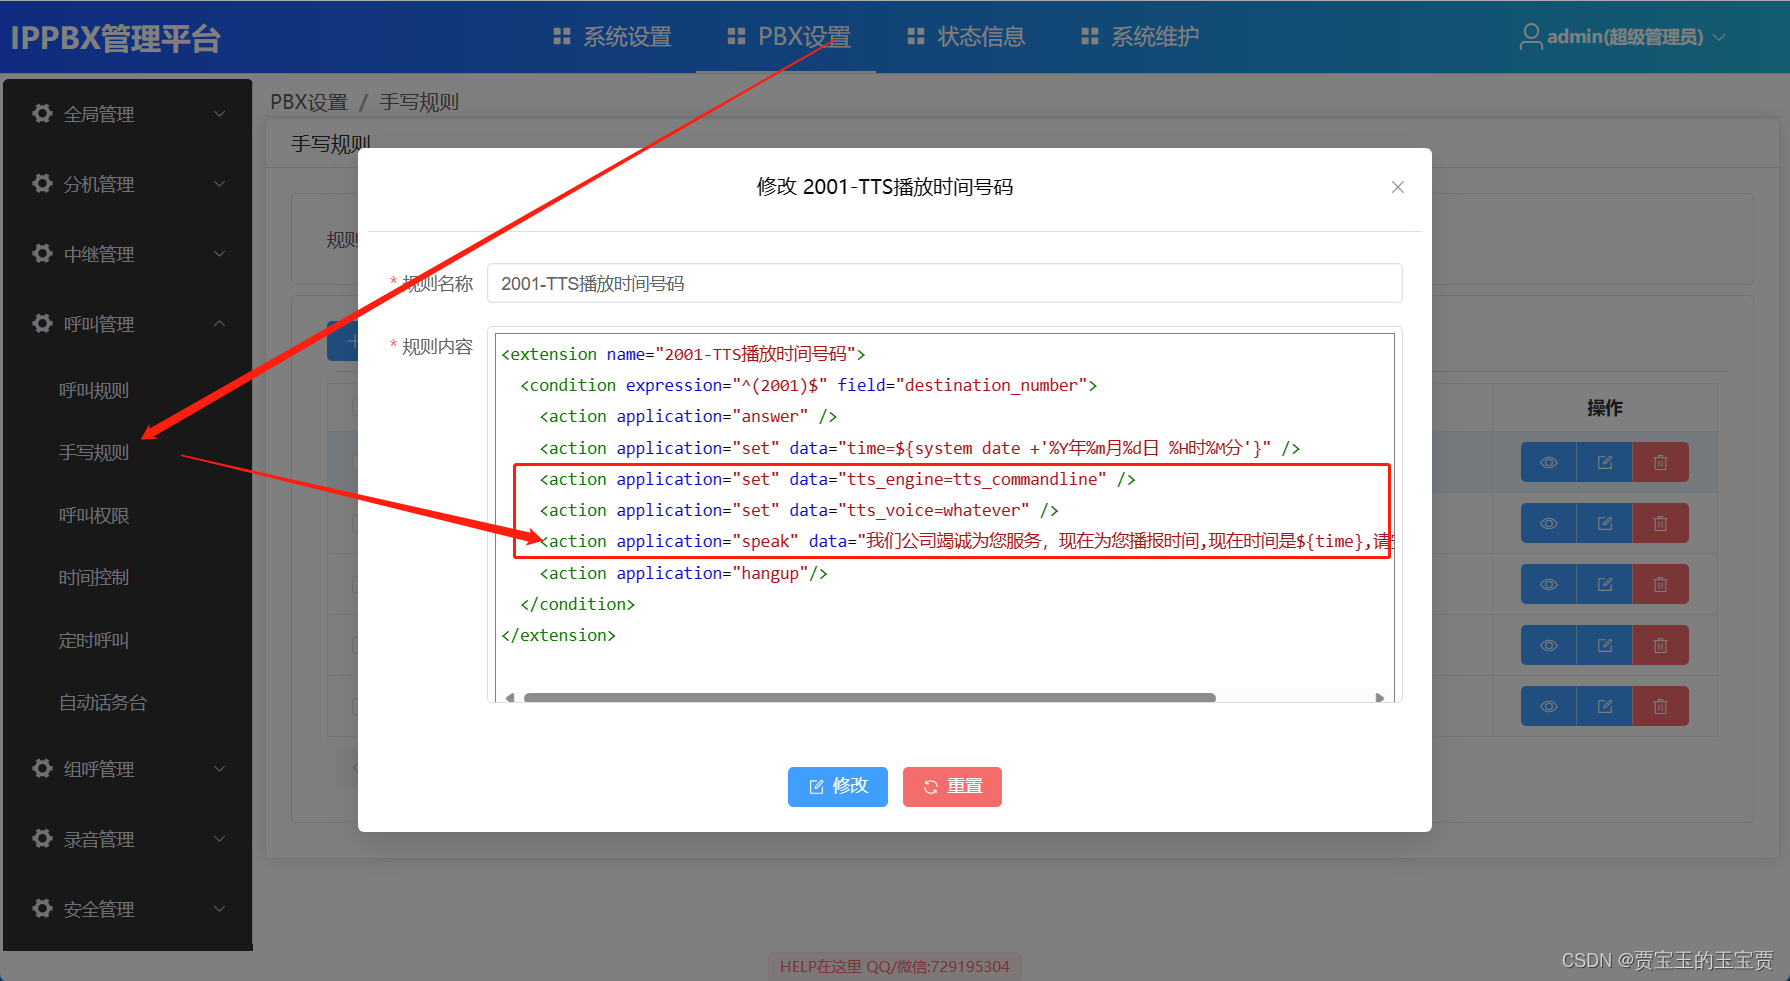Image resolution: width=1790 pixels, height=981 pixels.
Task: Open the 状态信息 top menu
Action: [x=966, y=37]
